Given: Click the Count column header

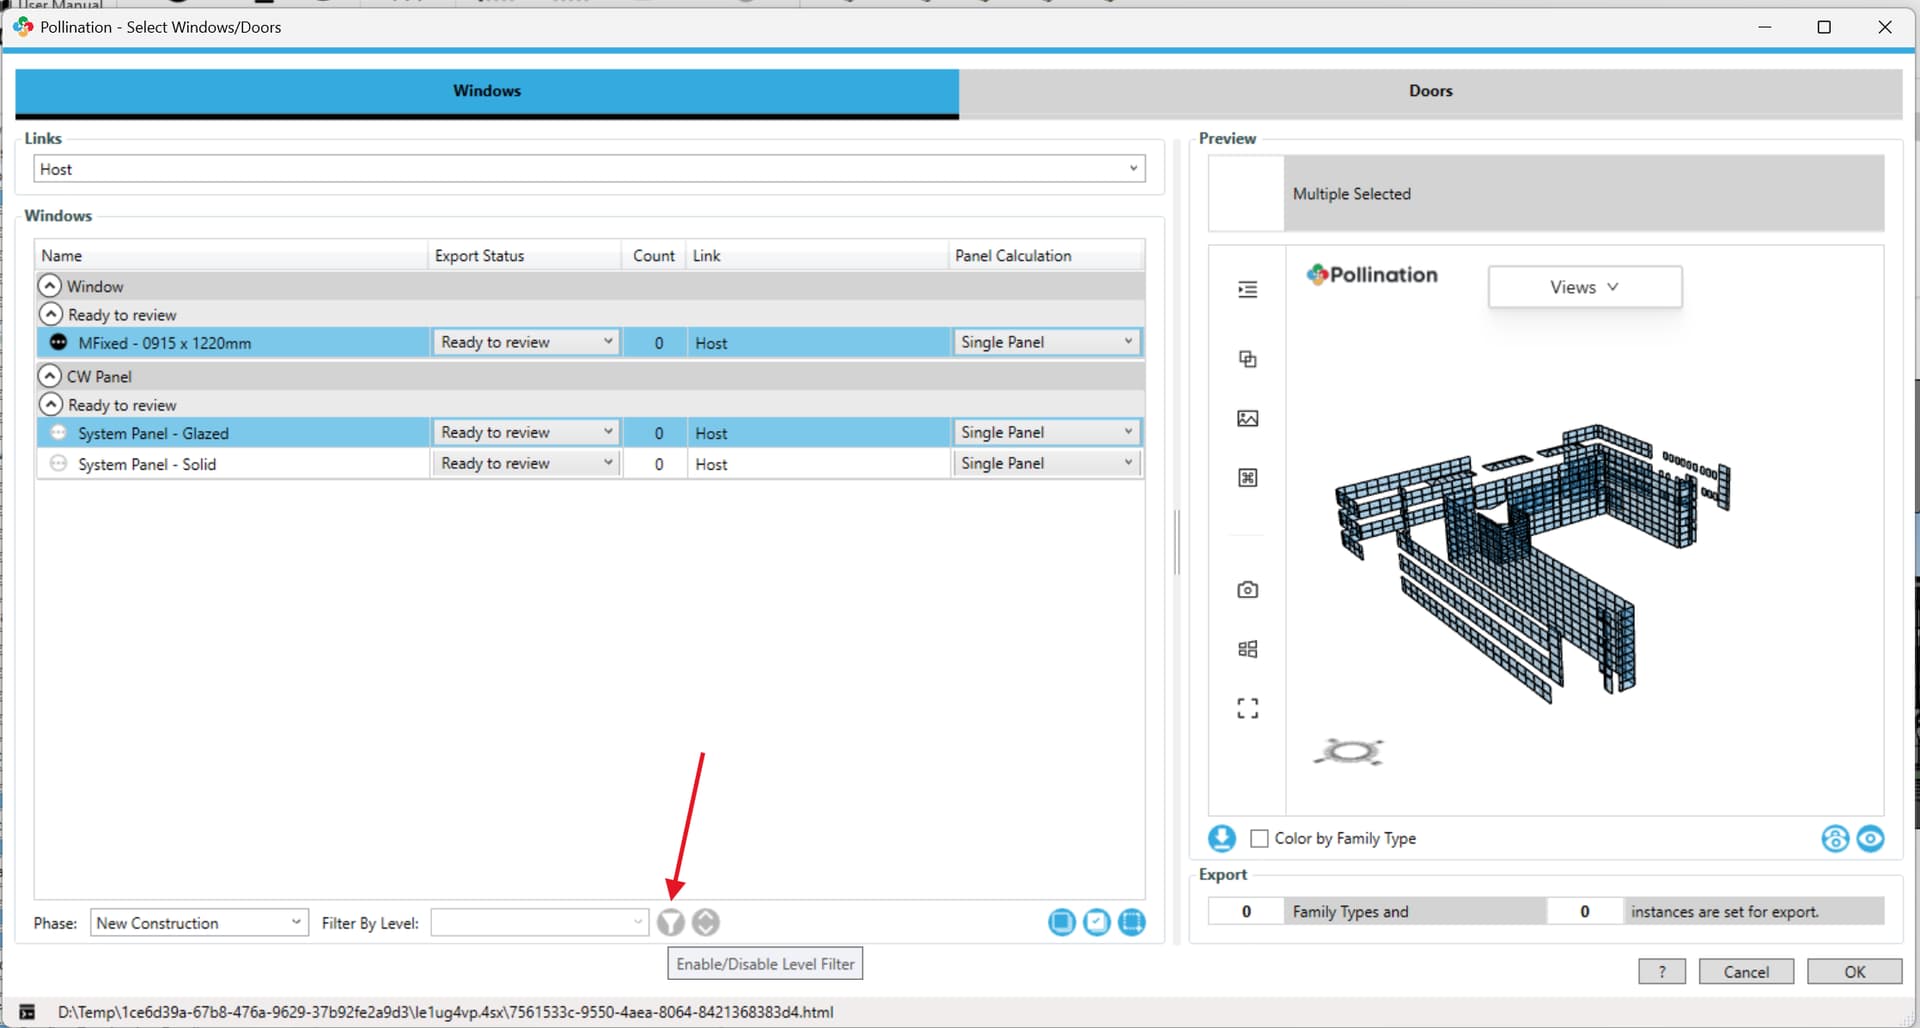Looking at the screenshot, I should click(654, 255).
